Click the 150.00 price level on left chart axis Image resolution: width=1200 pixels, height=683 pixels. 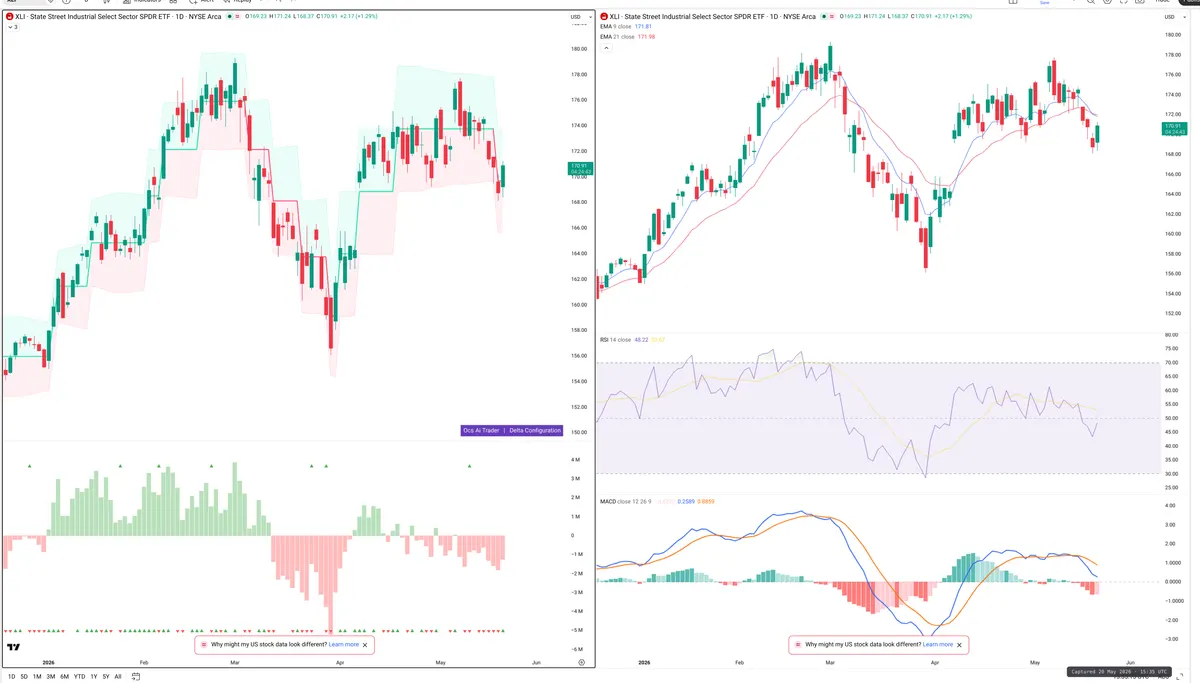pyautogui.click(x=579, y=432)
